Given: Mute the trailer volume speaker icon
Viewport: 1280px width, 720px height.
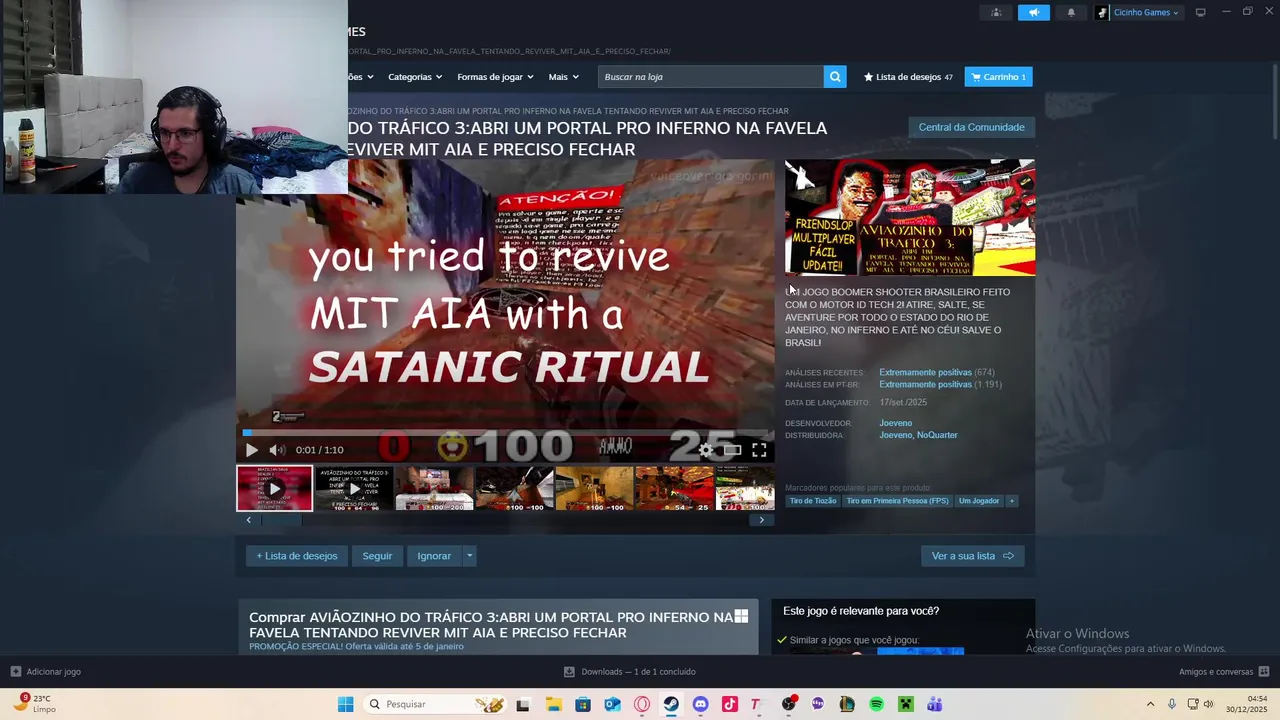Looking at the screenshot, I should click(276, 450).
